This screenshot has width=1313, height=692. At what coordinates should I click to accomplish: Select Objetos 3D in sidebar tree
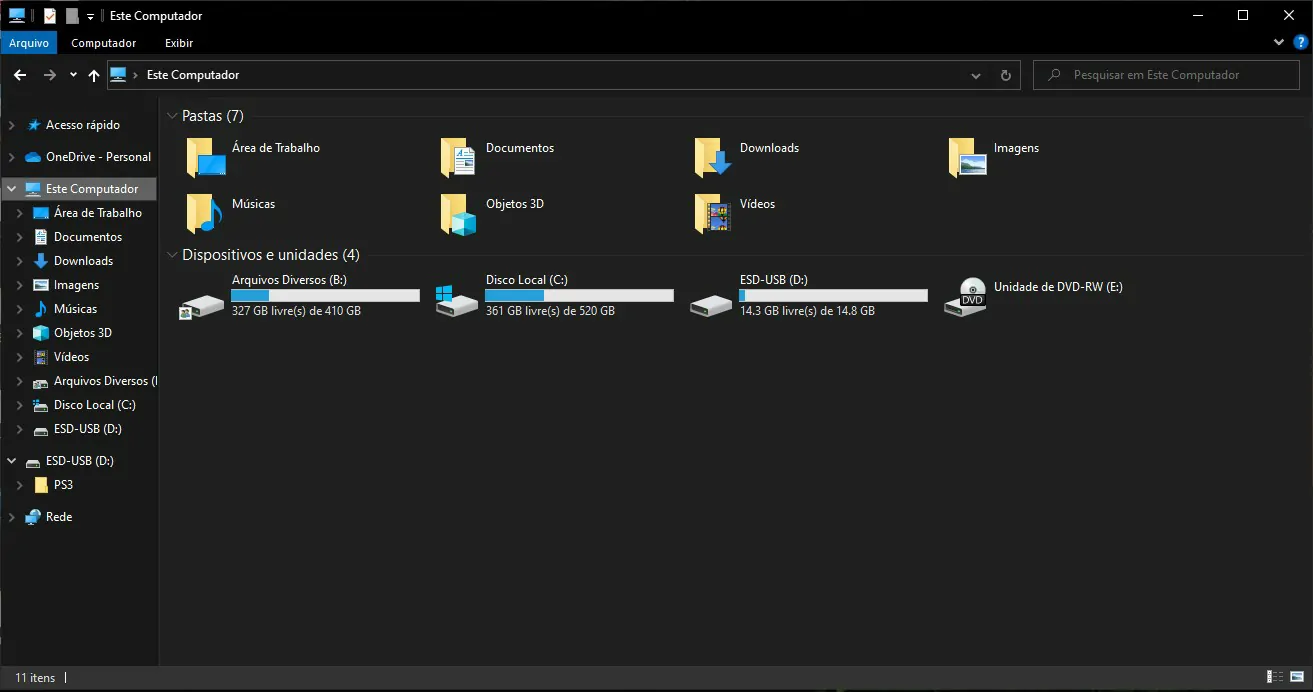[83, 333]
